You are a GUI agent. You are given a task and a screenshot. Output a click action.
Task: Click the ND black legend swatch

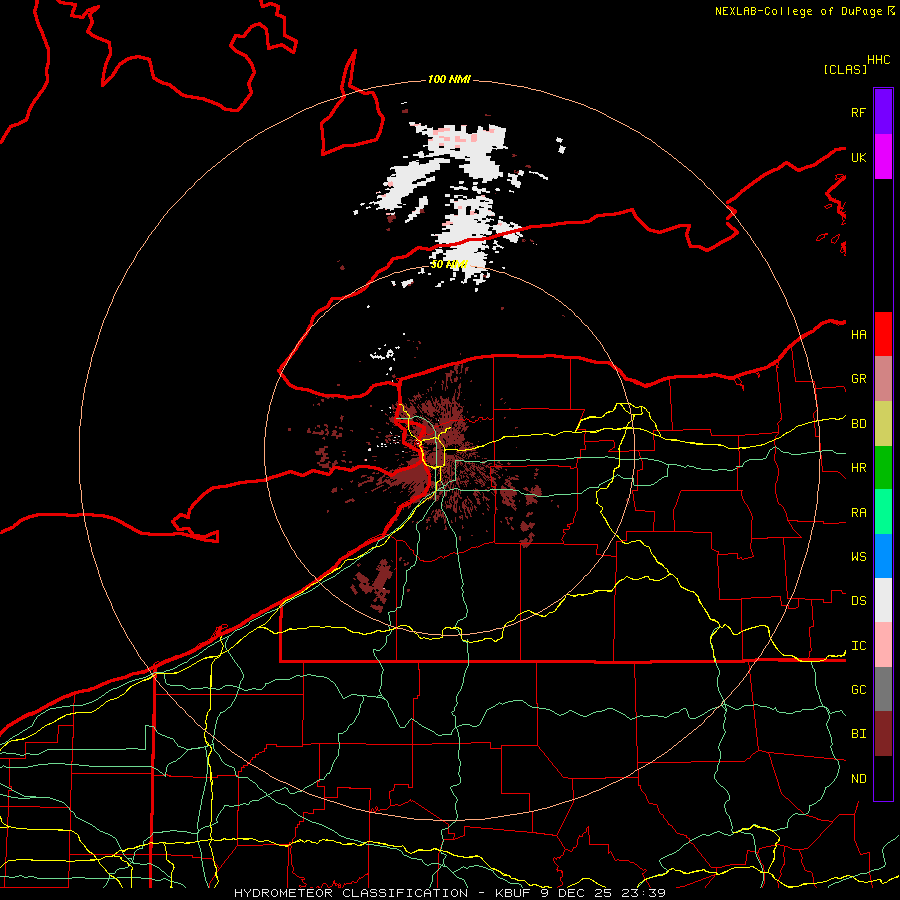[x=883, y=778]
